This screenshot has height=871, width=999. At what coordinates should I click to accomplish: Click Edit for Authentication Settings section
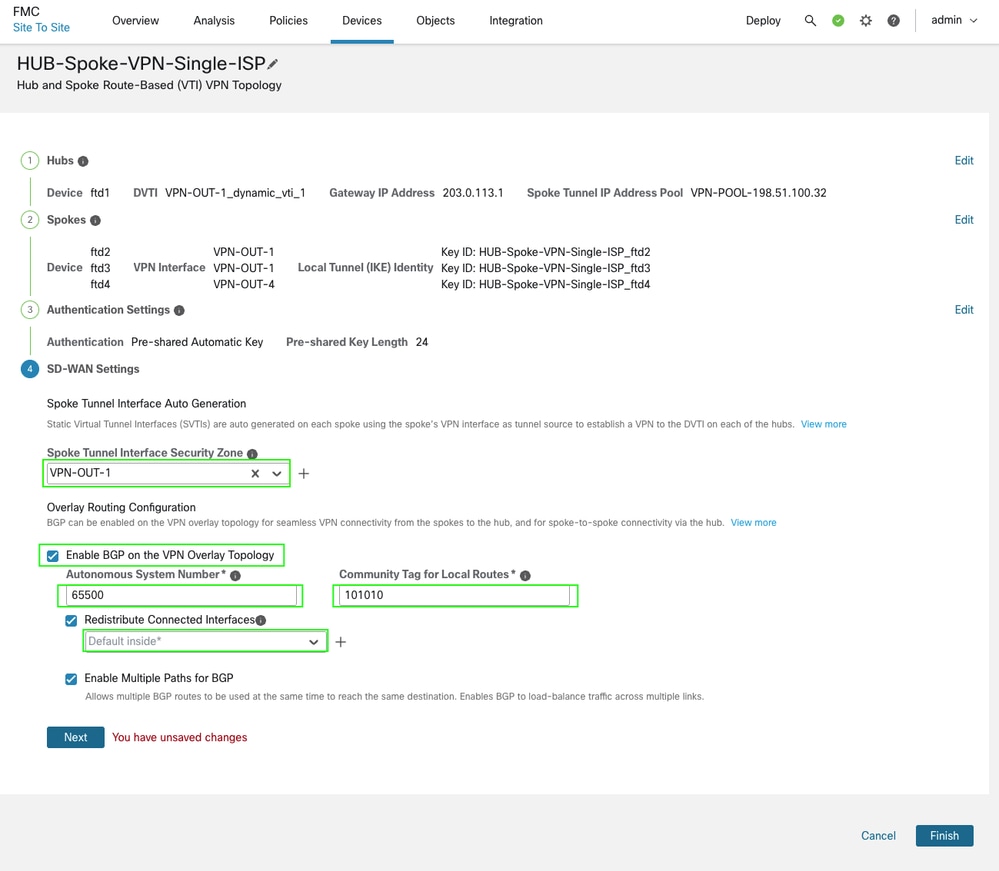963,310
